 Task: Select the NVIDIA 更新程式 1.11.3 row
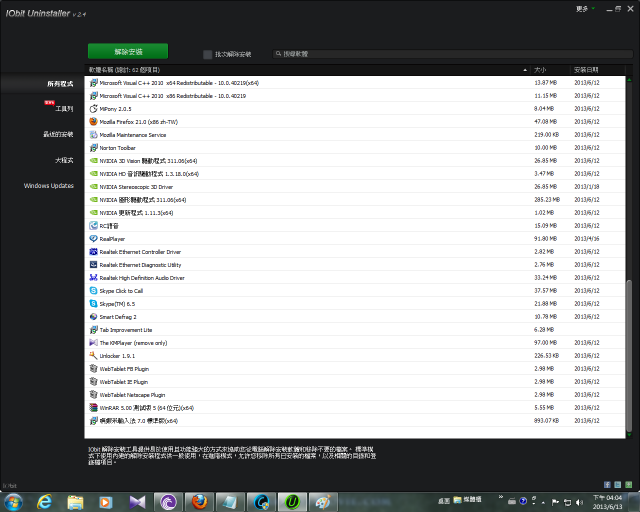coord(355,213)
